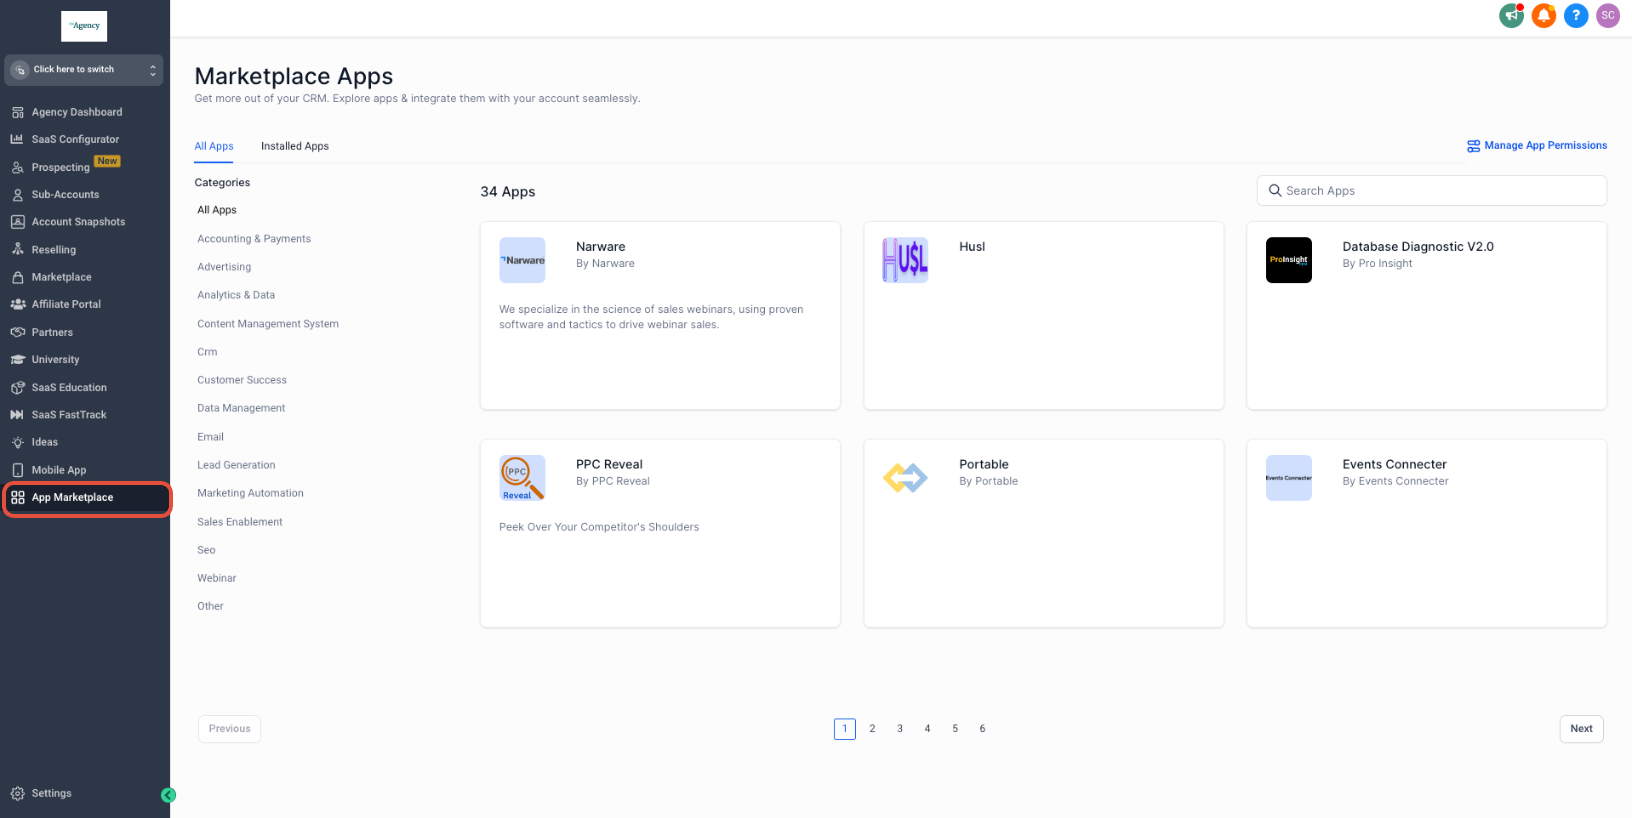
Task: Open the Husl app logo
Action: (x=905, y=260)
